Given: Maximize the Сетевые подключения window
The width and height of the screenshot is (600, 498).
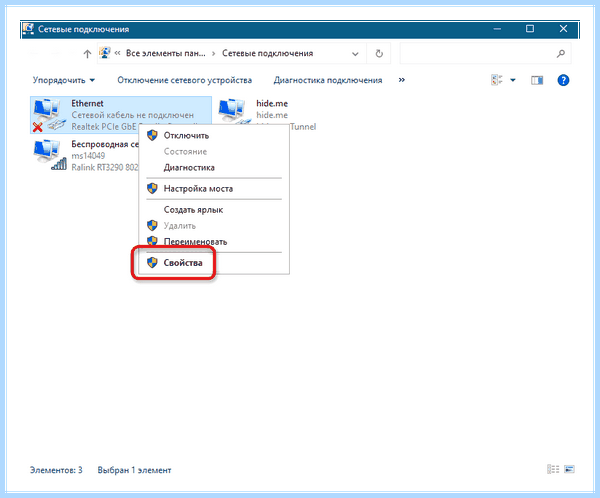Looking at the screenshot, I should coord(530,29).
